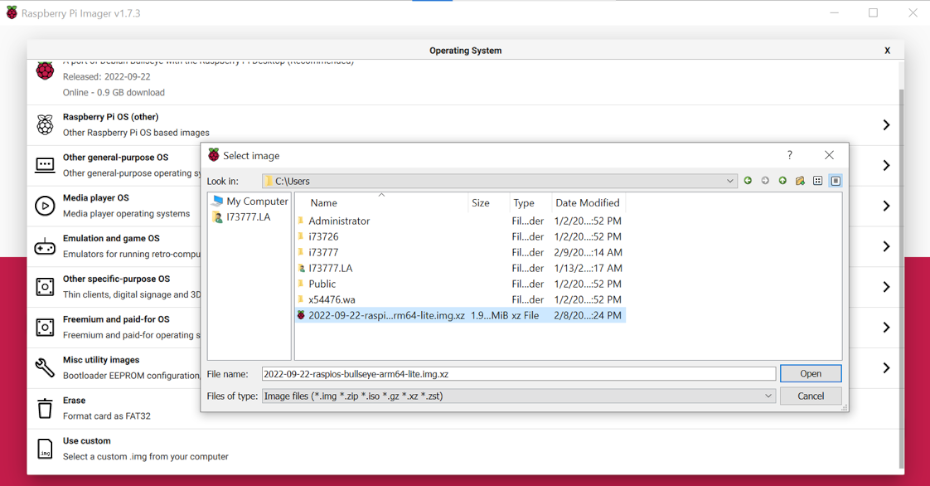Screen dimensions: 930x486
Task: Expand Media player OS chevron
Action: [886, 206]
